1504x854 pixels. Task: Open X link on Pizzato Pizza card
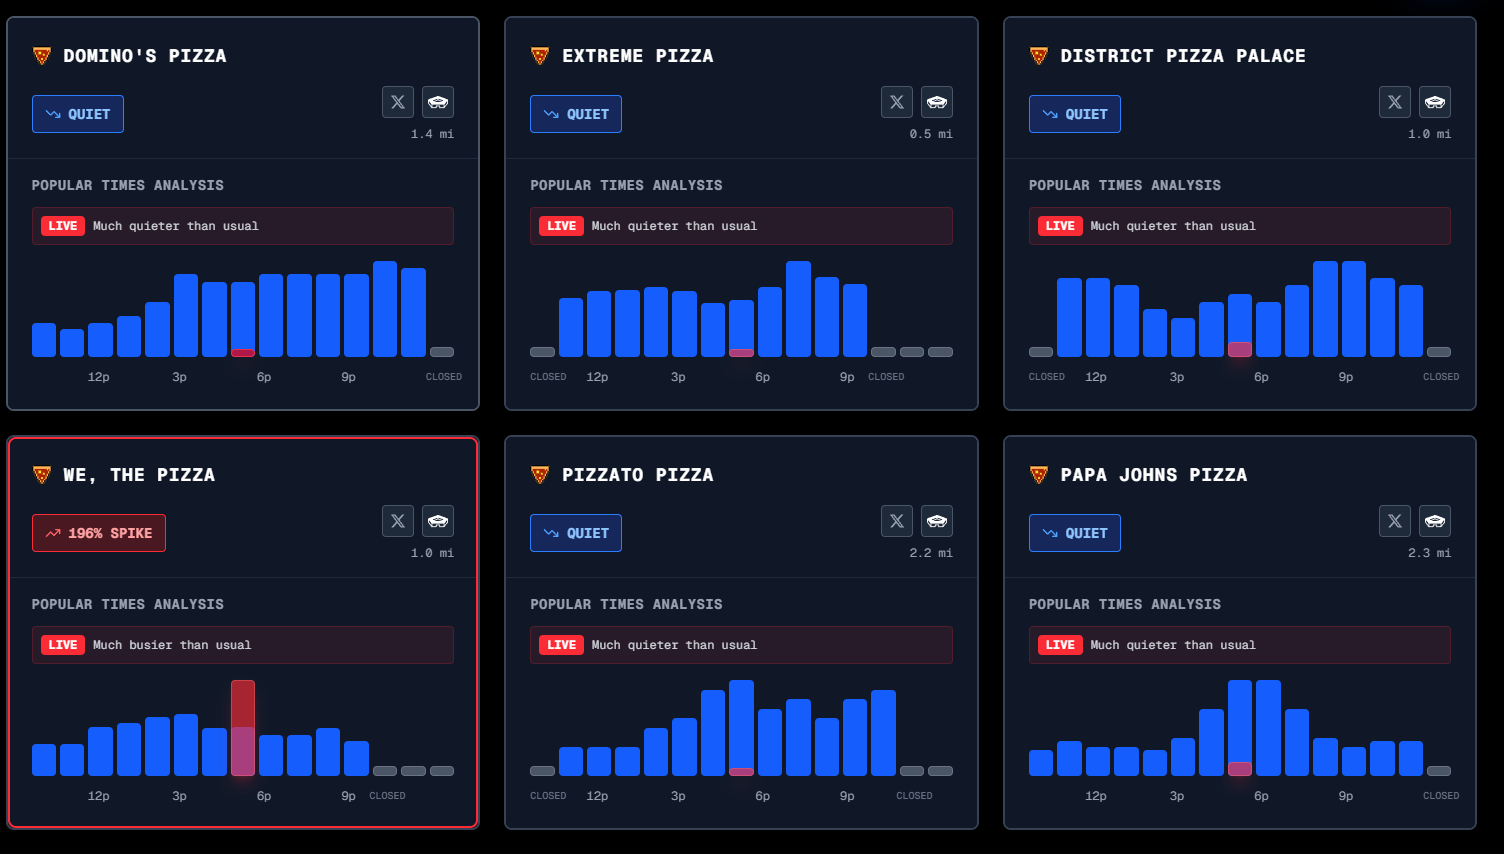(897, 521)
